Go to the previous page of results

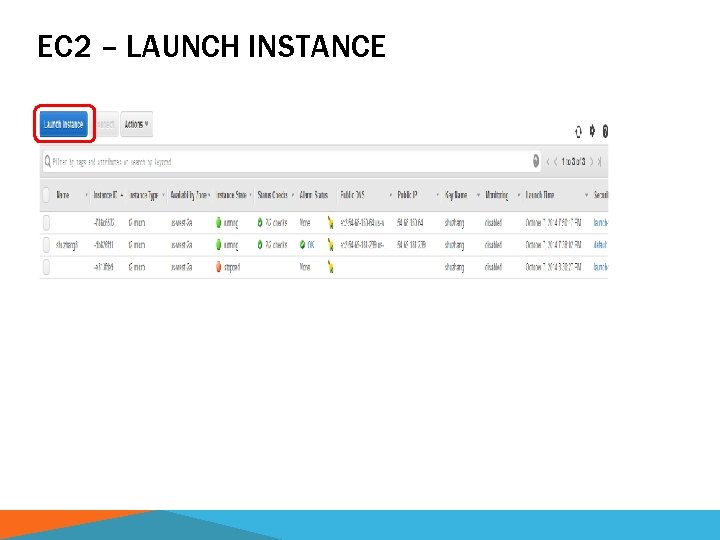pyautogui.click(x=555, y=162)
